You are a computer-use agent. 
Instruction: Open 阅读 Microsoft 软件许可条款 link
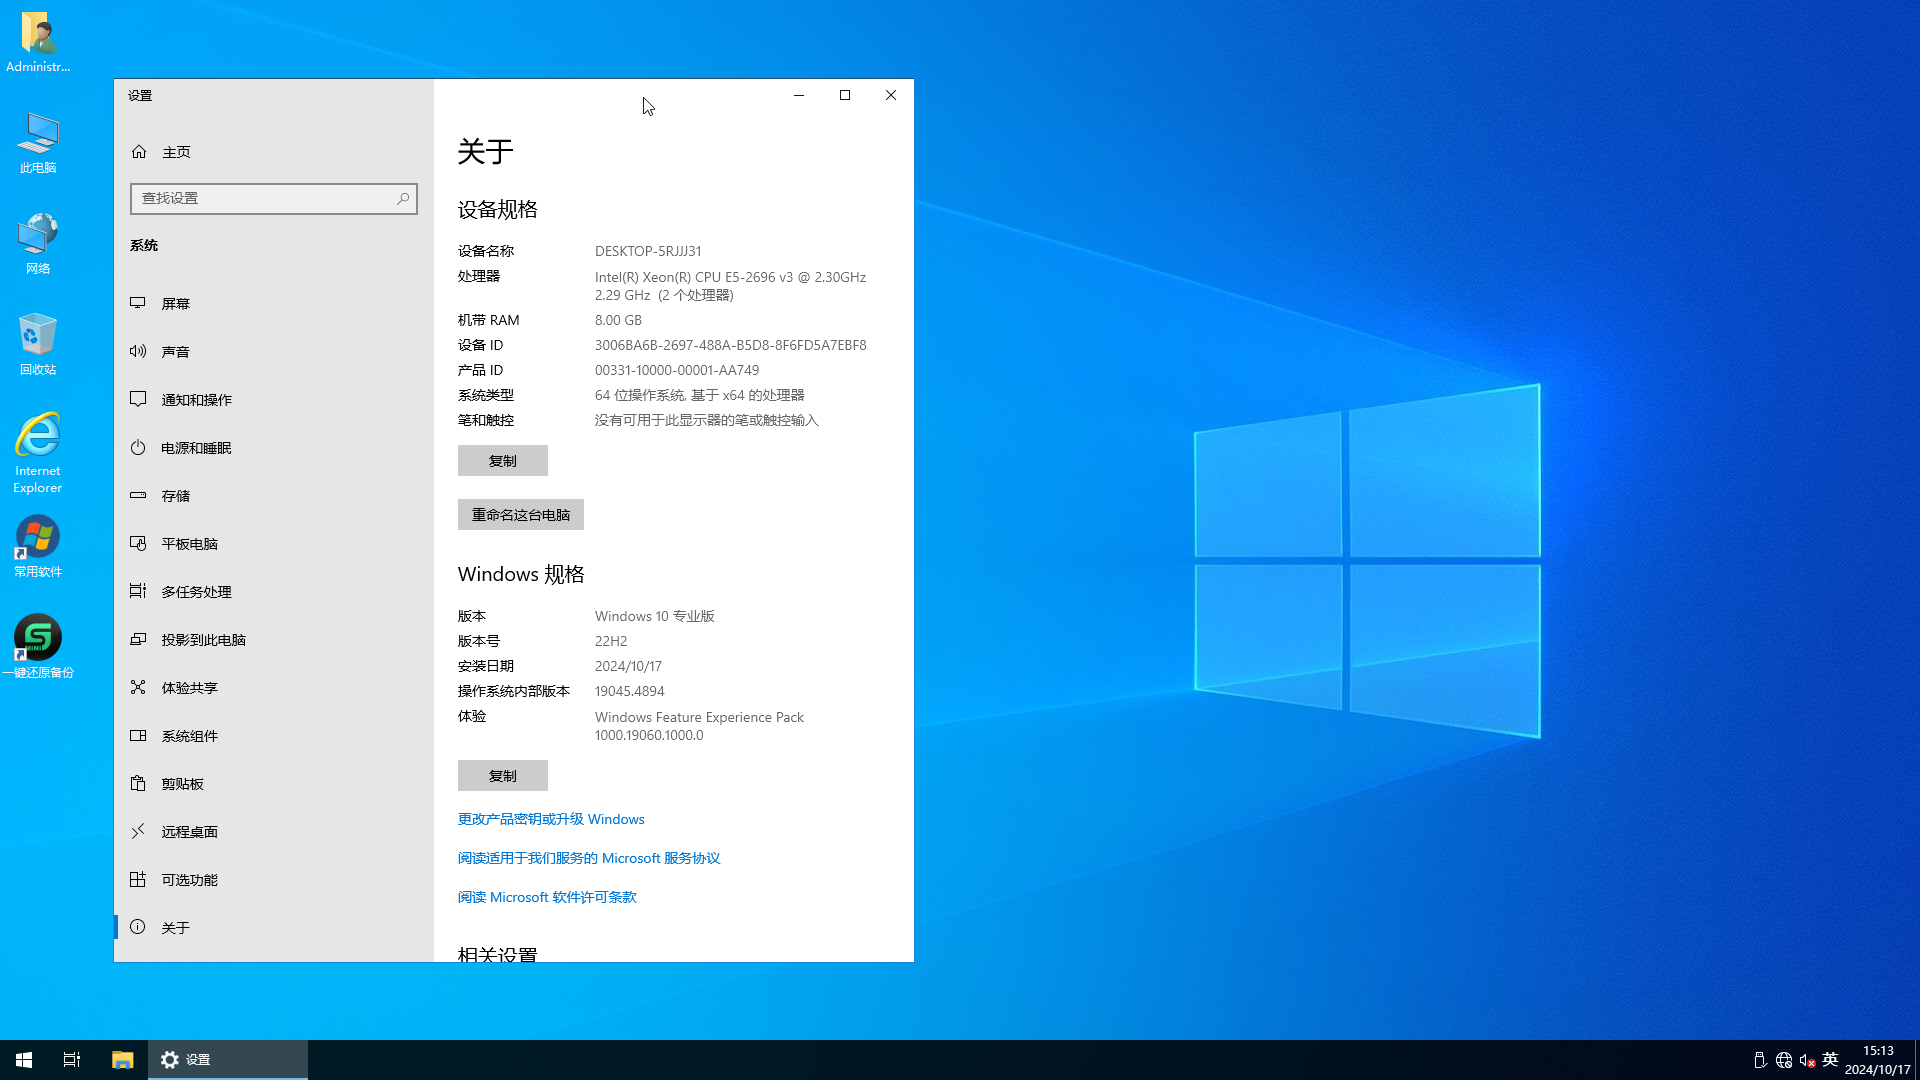click(547, 897)
